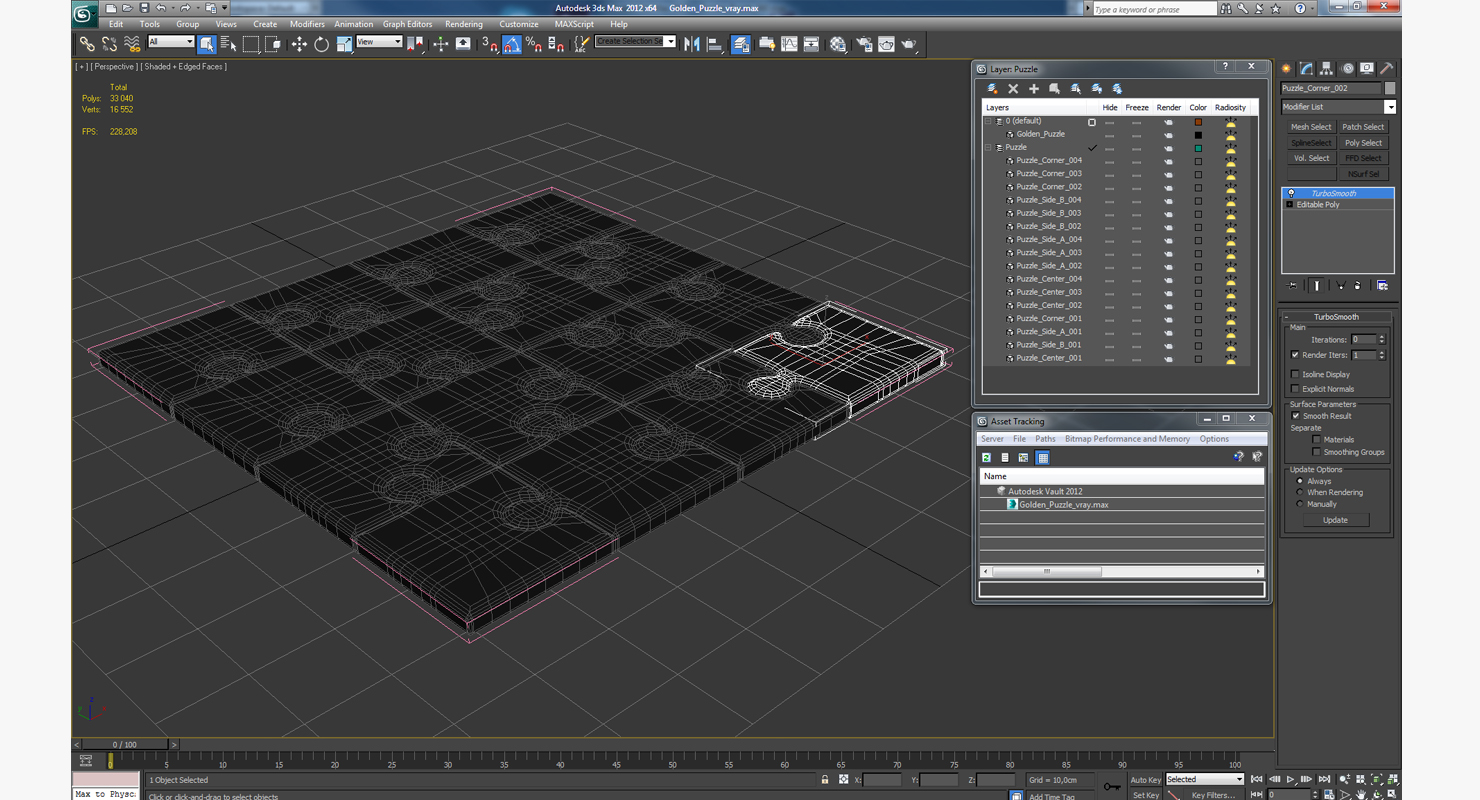Toggle Render Iters checkbox
This screenshot has height=800, width=1480.
[1295, 355]
